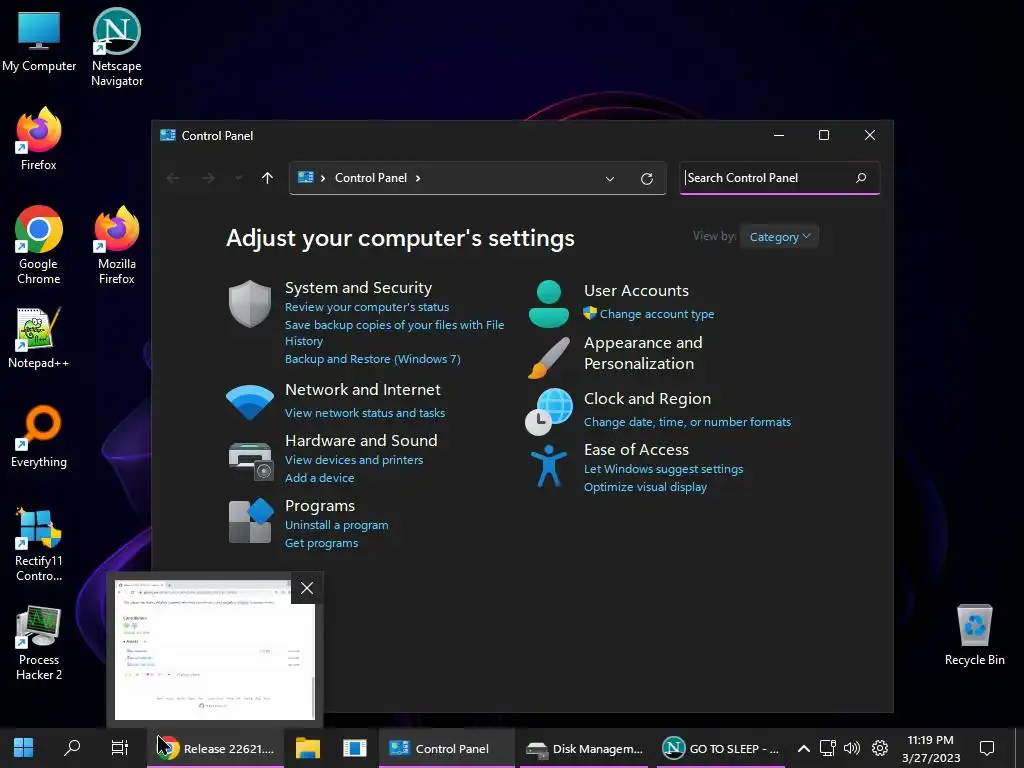Expand the root chevron before Control Panel
The image size is (1024, 768).
click(x=323, y=178)
